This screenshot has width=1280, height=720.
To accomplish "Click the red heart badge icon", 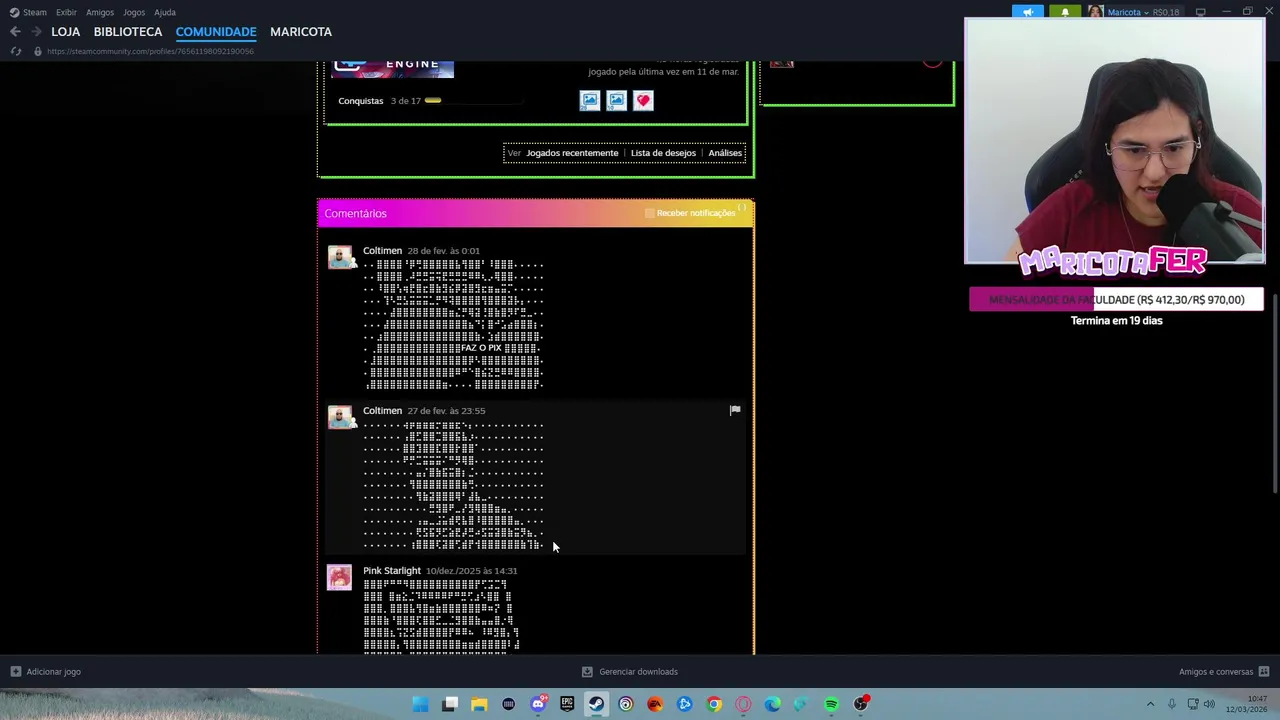I will click(643, 100).
